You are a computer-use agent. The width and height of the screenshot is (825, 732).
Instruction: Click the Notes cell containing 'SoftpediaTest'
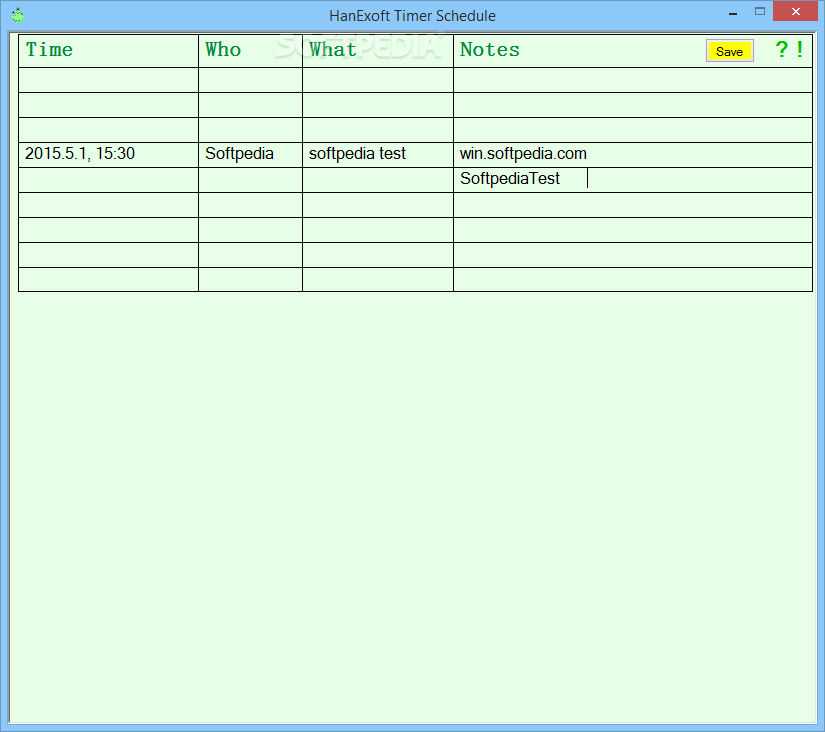pos(633,179)
